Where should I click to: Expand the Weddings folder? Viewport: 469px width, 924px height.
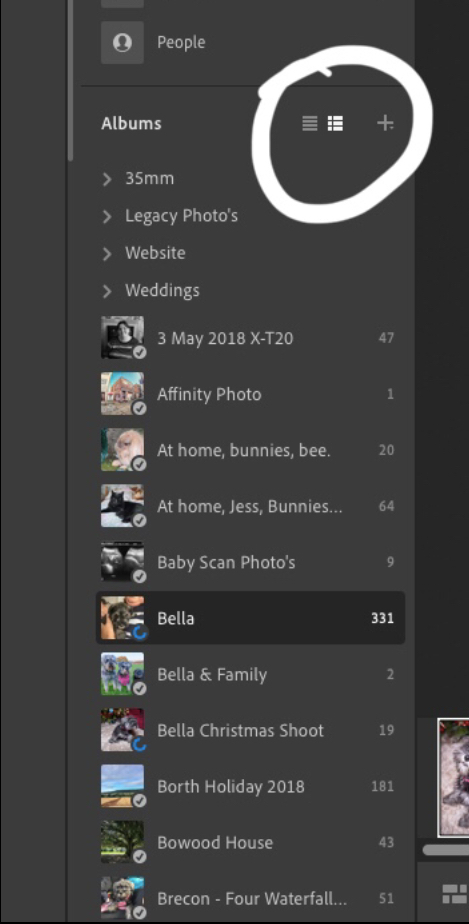pos(107,291)
